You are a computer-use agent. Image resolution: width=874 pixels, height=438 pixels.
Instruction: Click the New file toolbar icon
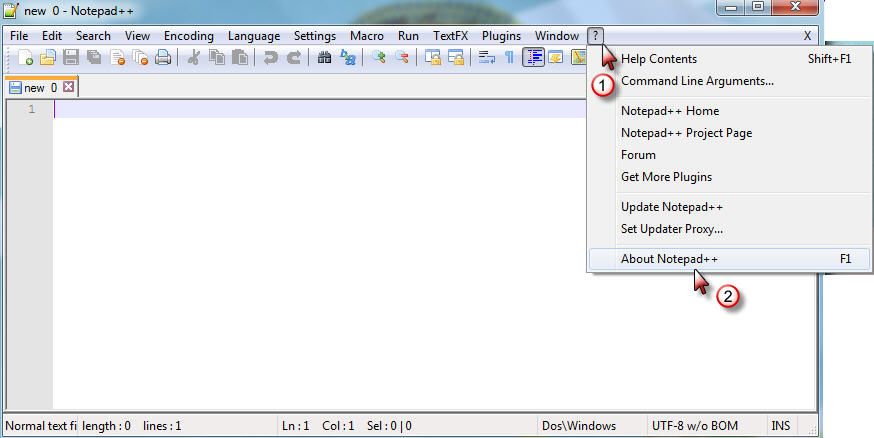click(25, 57)
